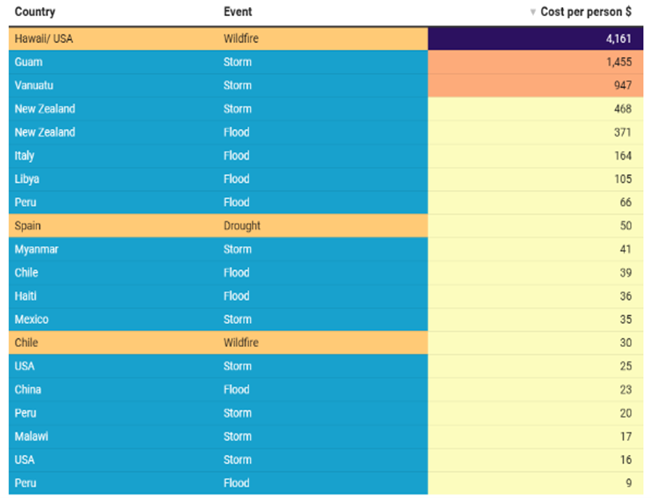Click the sort arrow beside Cost per person

pyautogui.click(x=533, y=12)
